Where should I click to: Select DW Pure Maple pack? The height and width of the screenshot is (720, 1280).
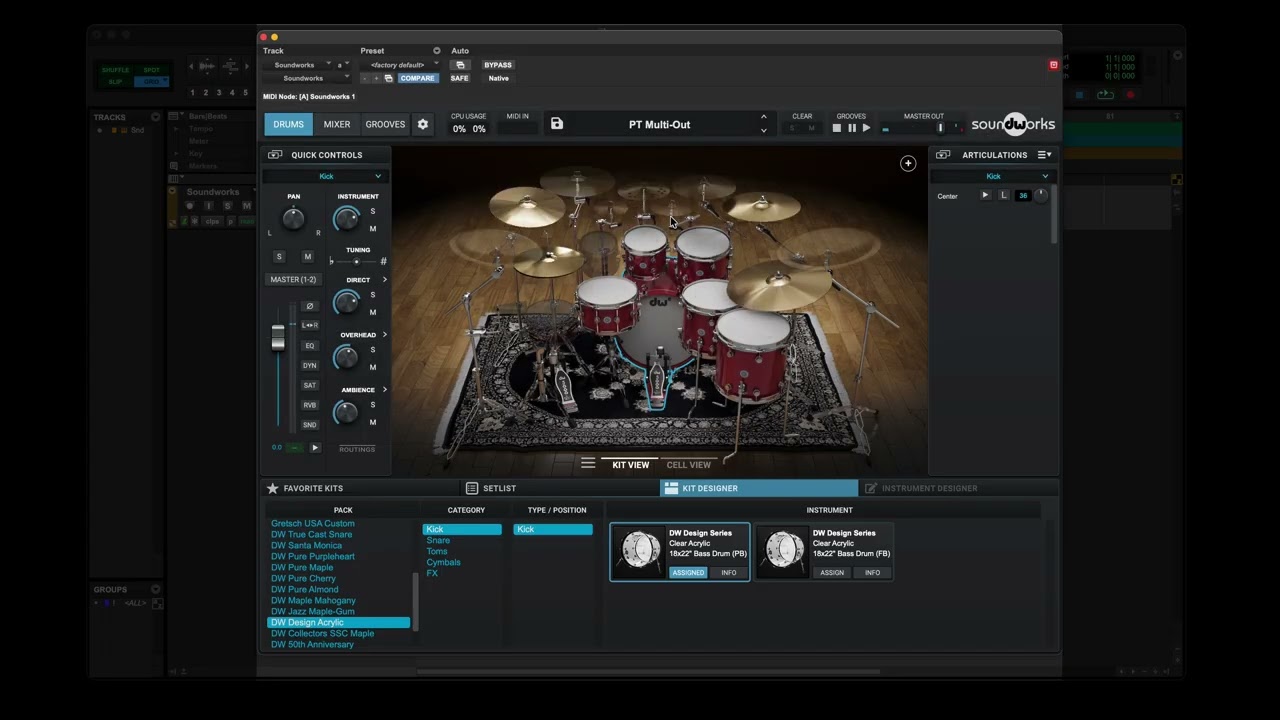coord(302,567)
